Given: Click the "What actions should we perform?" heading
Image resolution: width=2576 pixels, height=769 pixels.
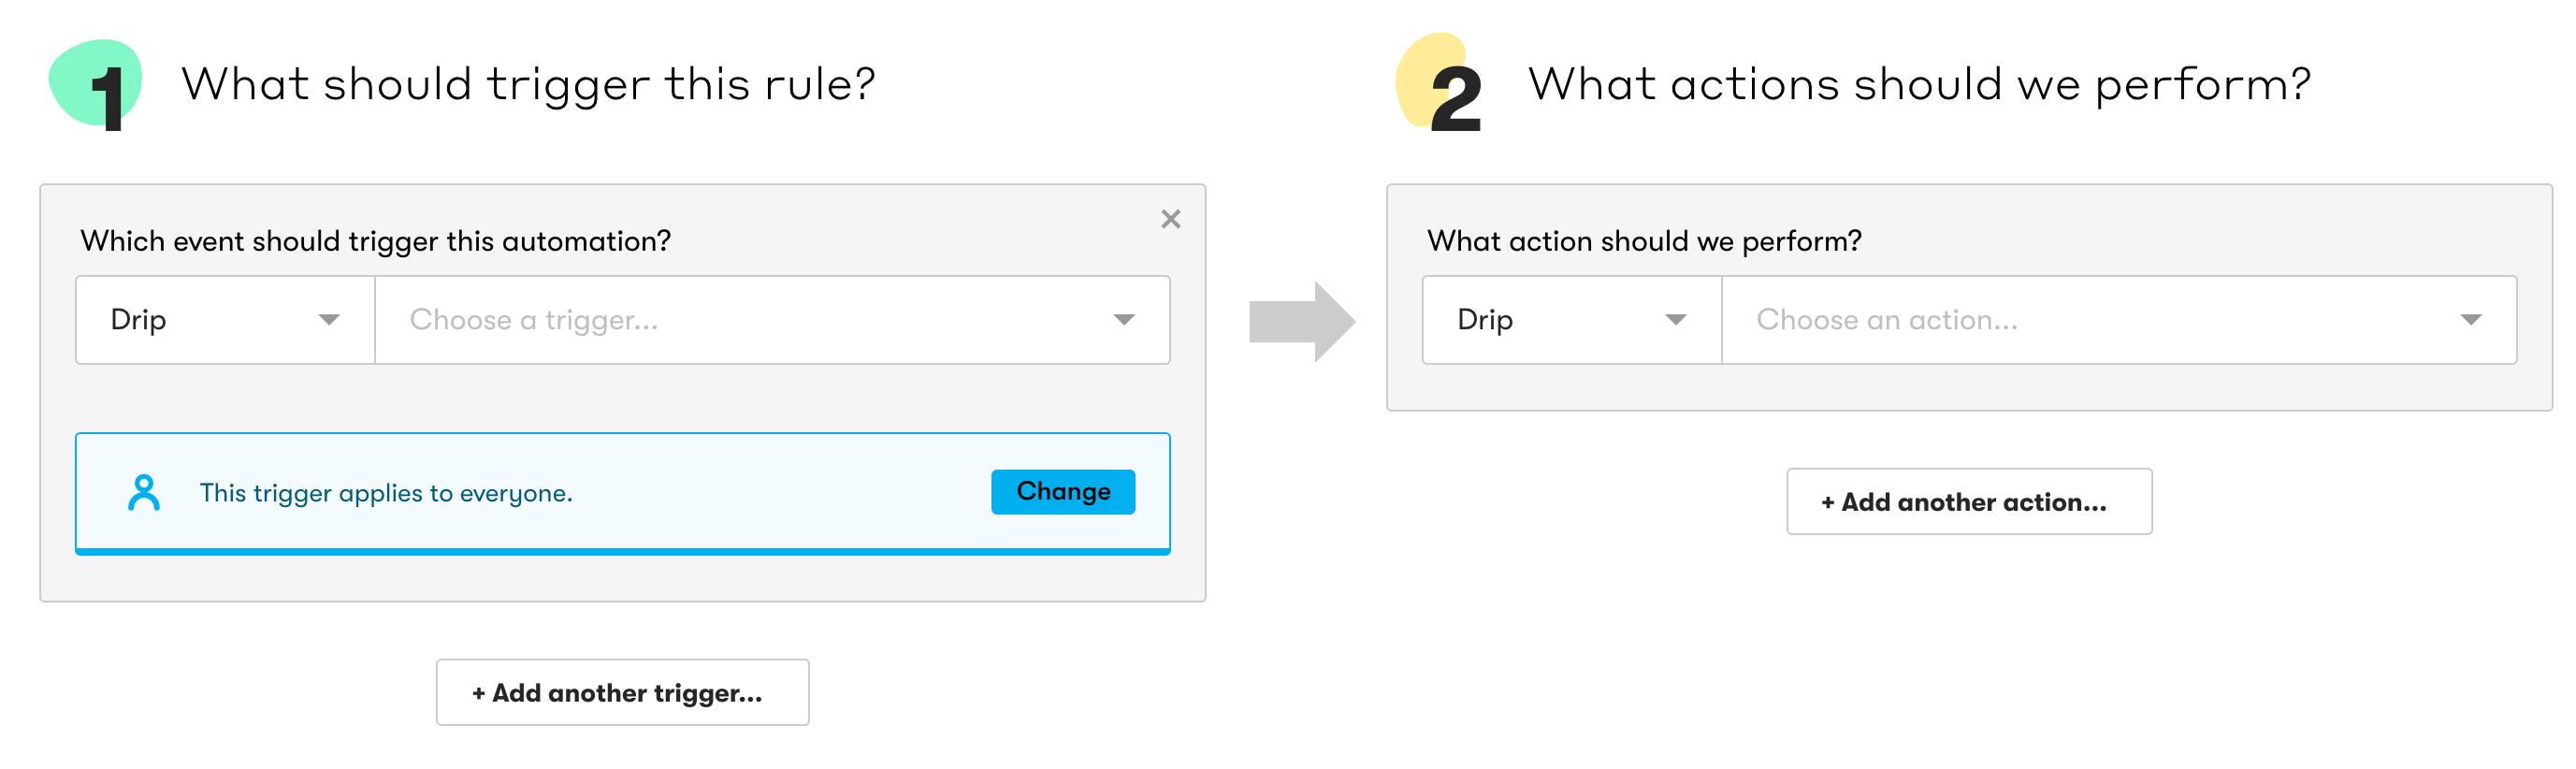Looking at the screenshot, I should (1919, 84).
